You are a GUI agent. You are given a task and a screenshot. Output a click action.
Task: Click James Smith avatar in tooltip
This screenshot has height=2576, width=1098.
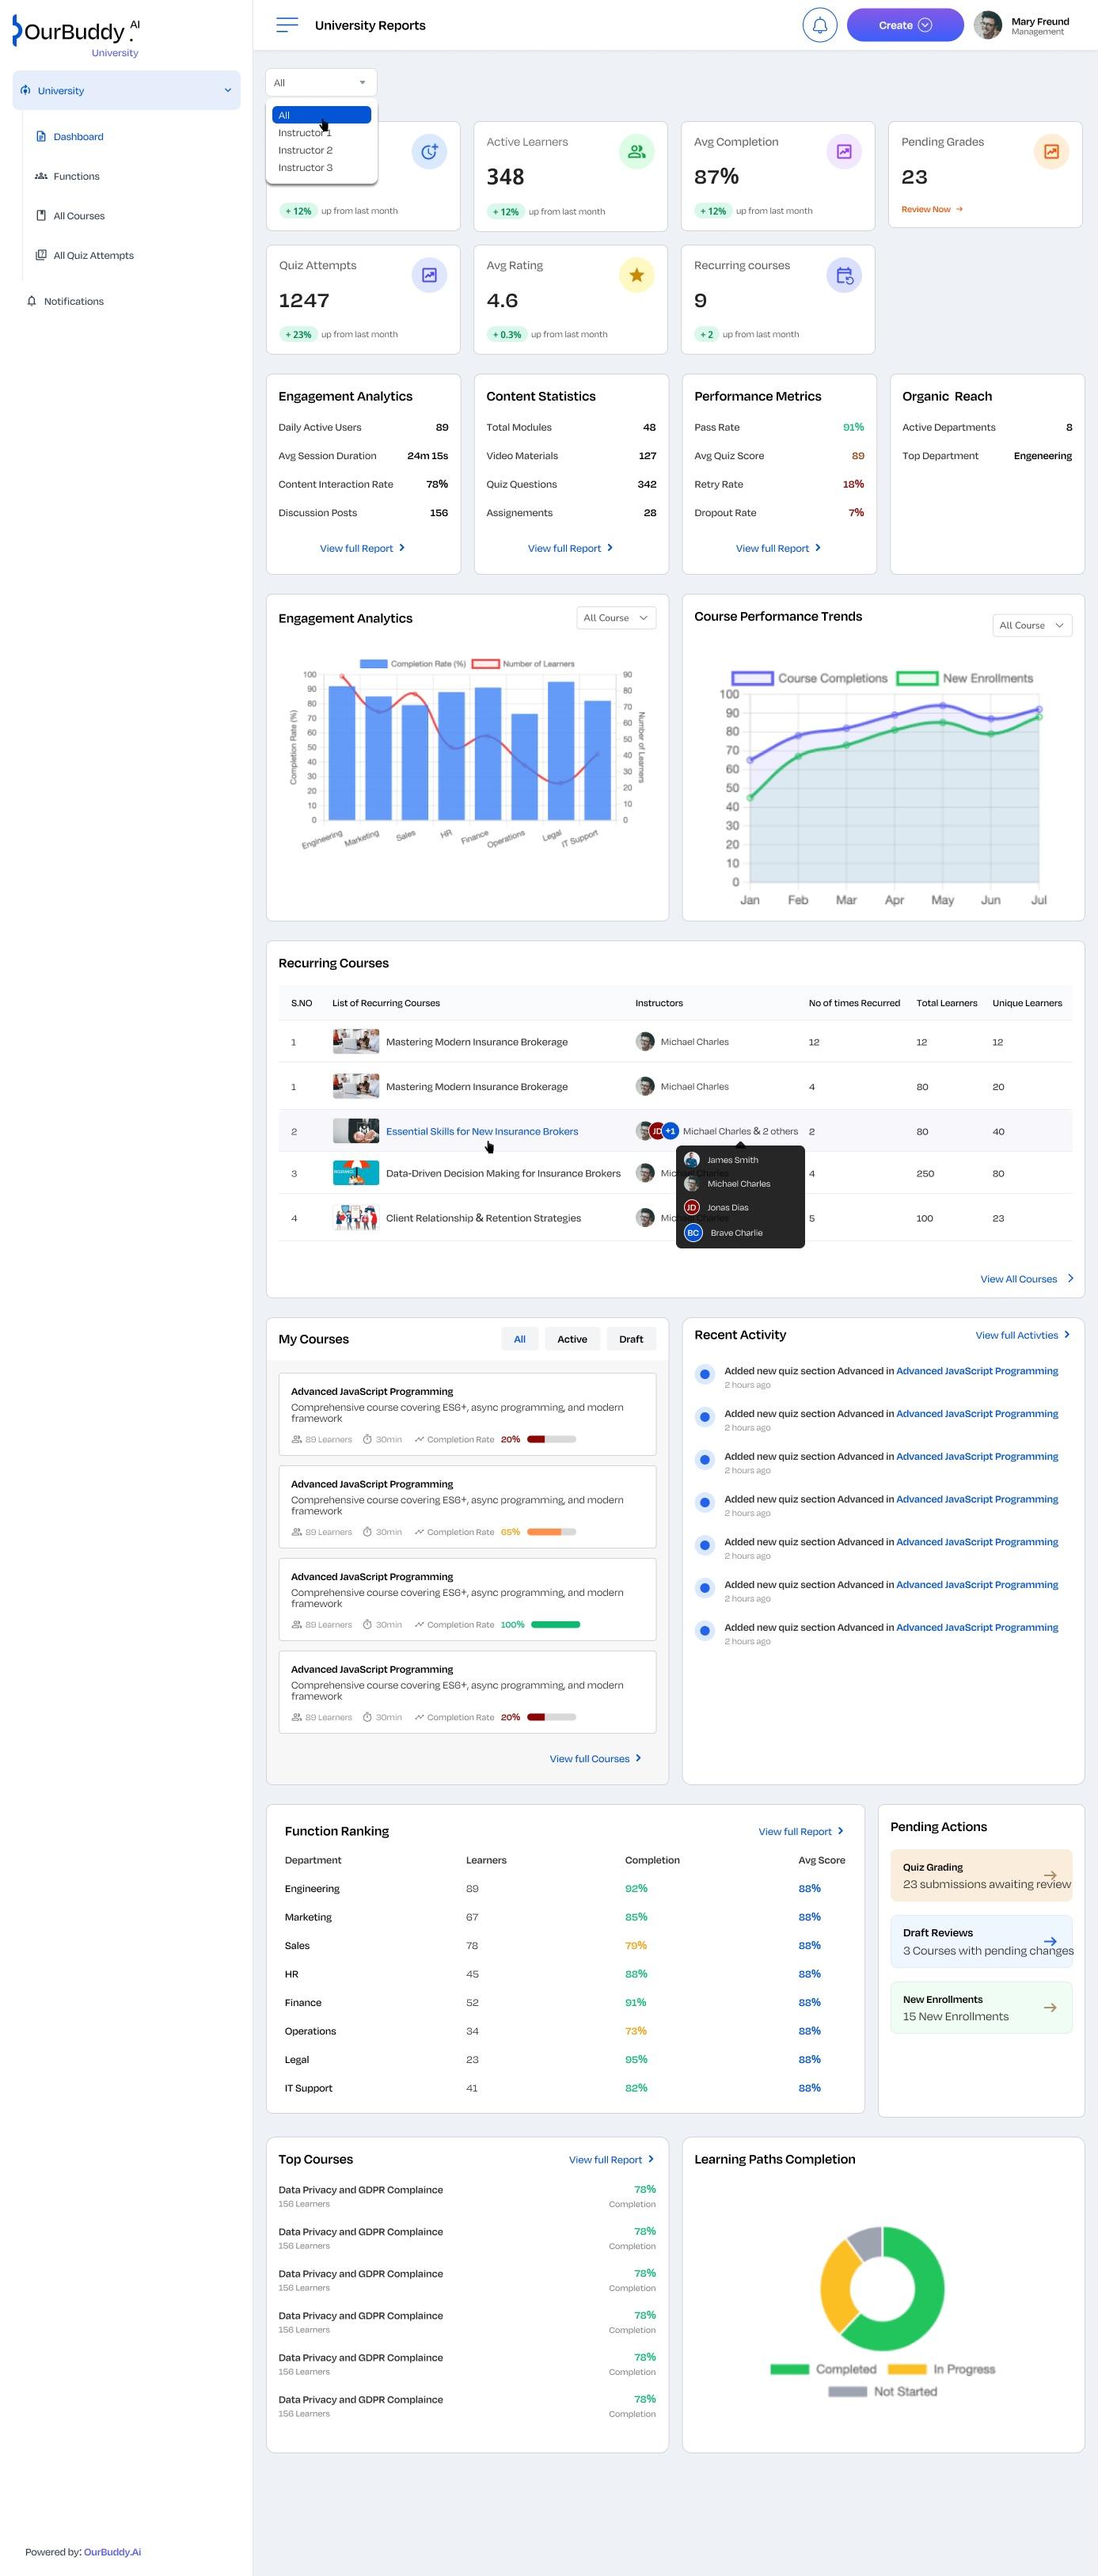pos(691,1160)
